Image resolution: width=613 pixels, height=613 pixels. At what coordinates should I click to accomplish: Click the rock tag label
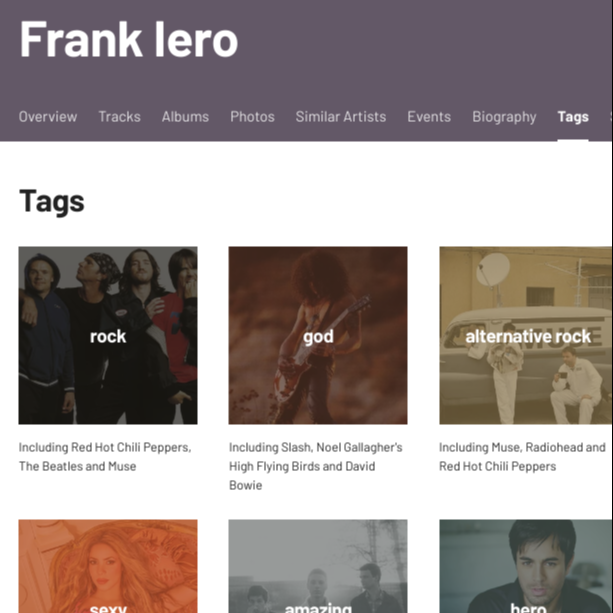108,337
